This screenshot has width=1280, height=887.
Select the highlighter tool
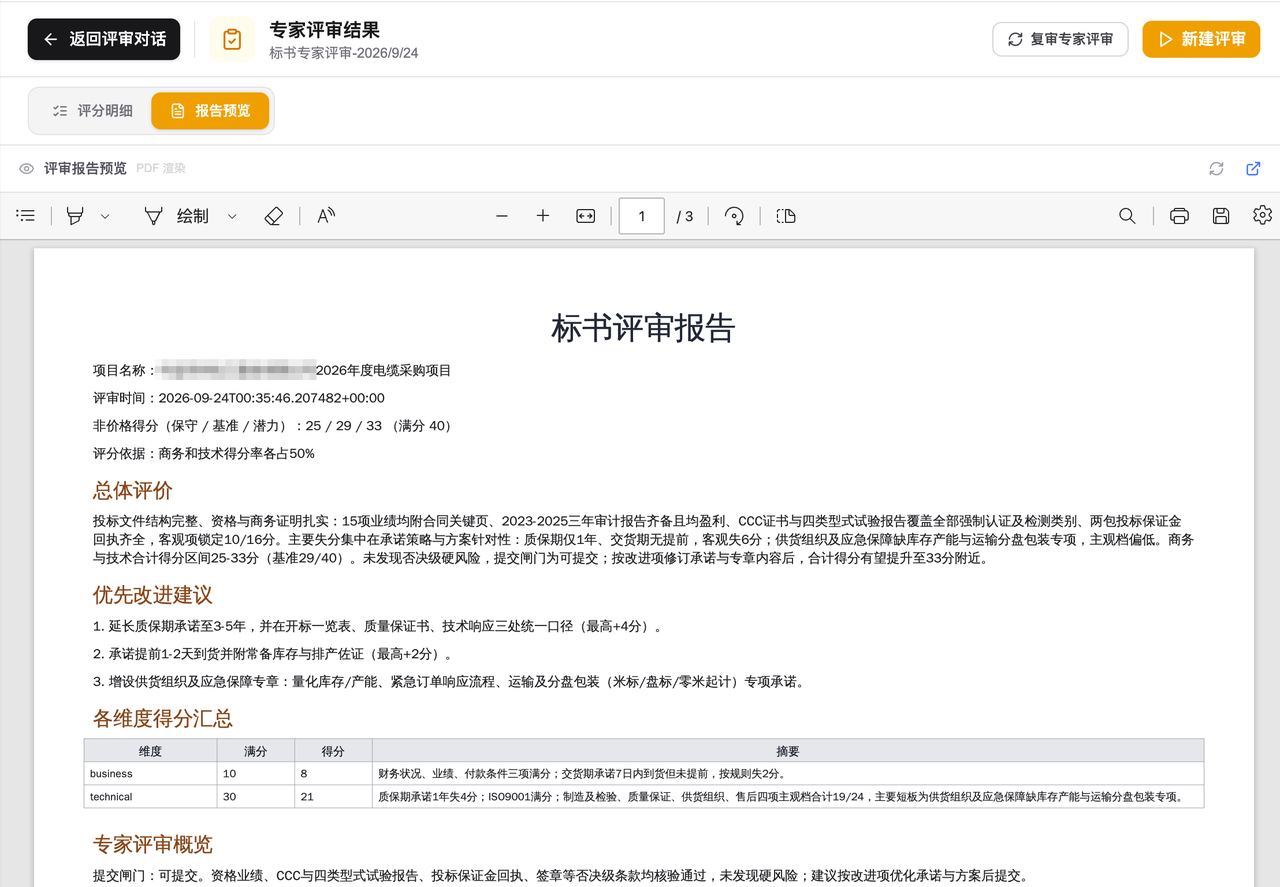75,216
